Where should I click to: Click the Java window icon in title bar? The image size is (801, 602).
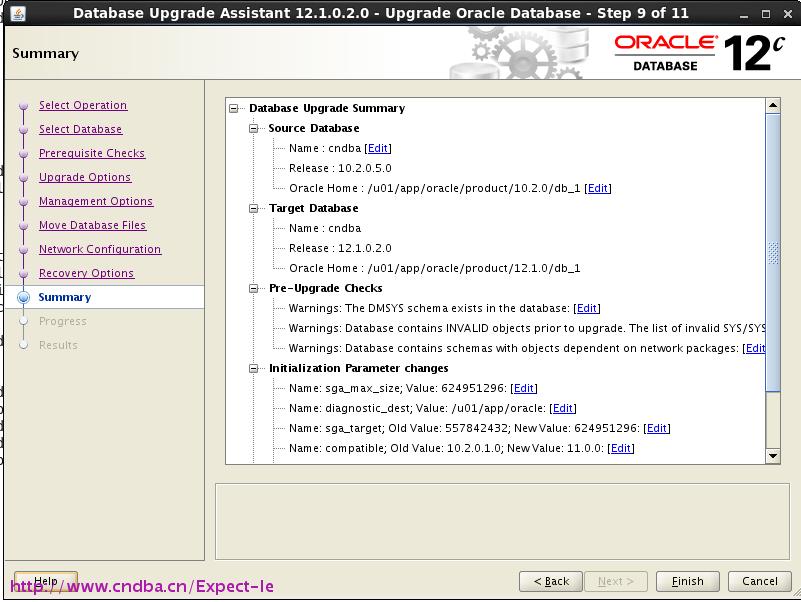tap(18, 13)
